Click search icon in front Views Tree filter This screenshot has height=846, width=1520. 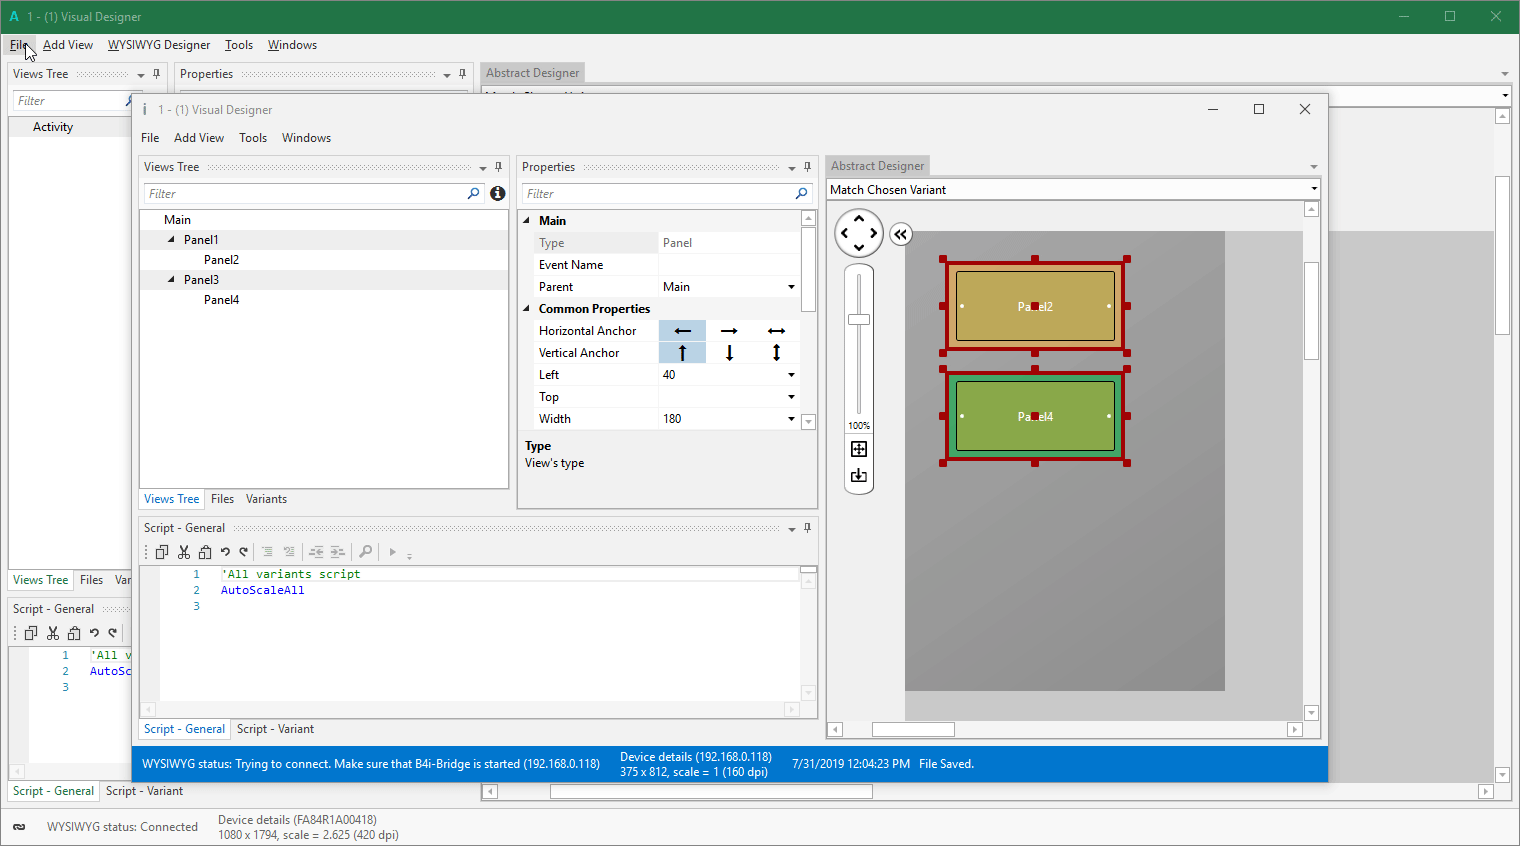[x=474, y=193]
